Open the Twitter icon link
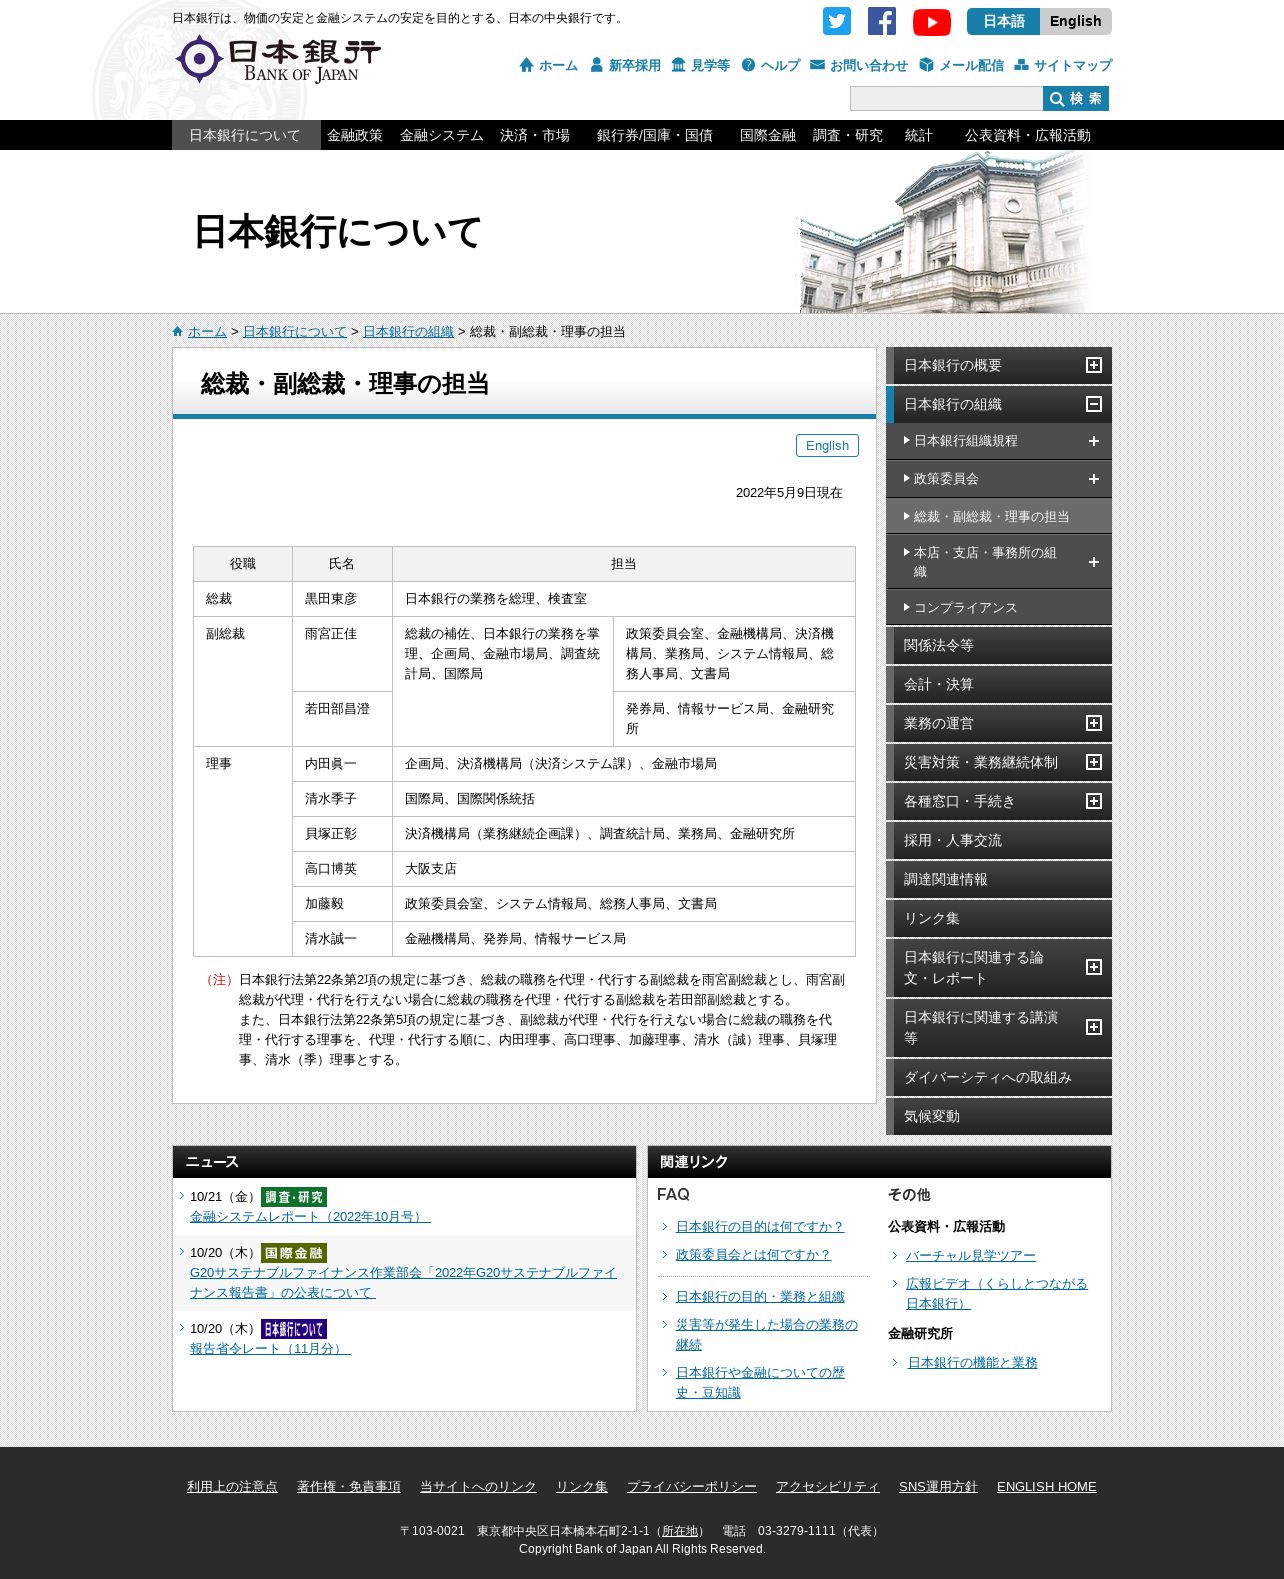This screenshot has width=1284, height=1579. click(x=837, y=21)
